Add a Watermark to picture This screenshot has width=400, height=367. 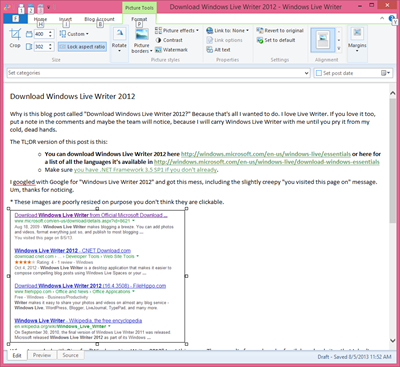(172, 50)
